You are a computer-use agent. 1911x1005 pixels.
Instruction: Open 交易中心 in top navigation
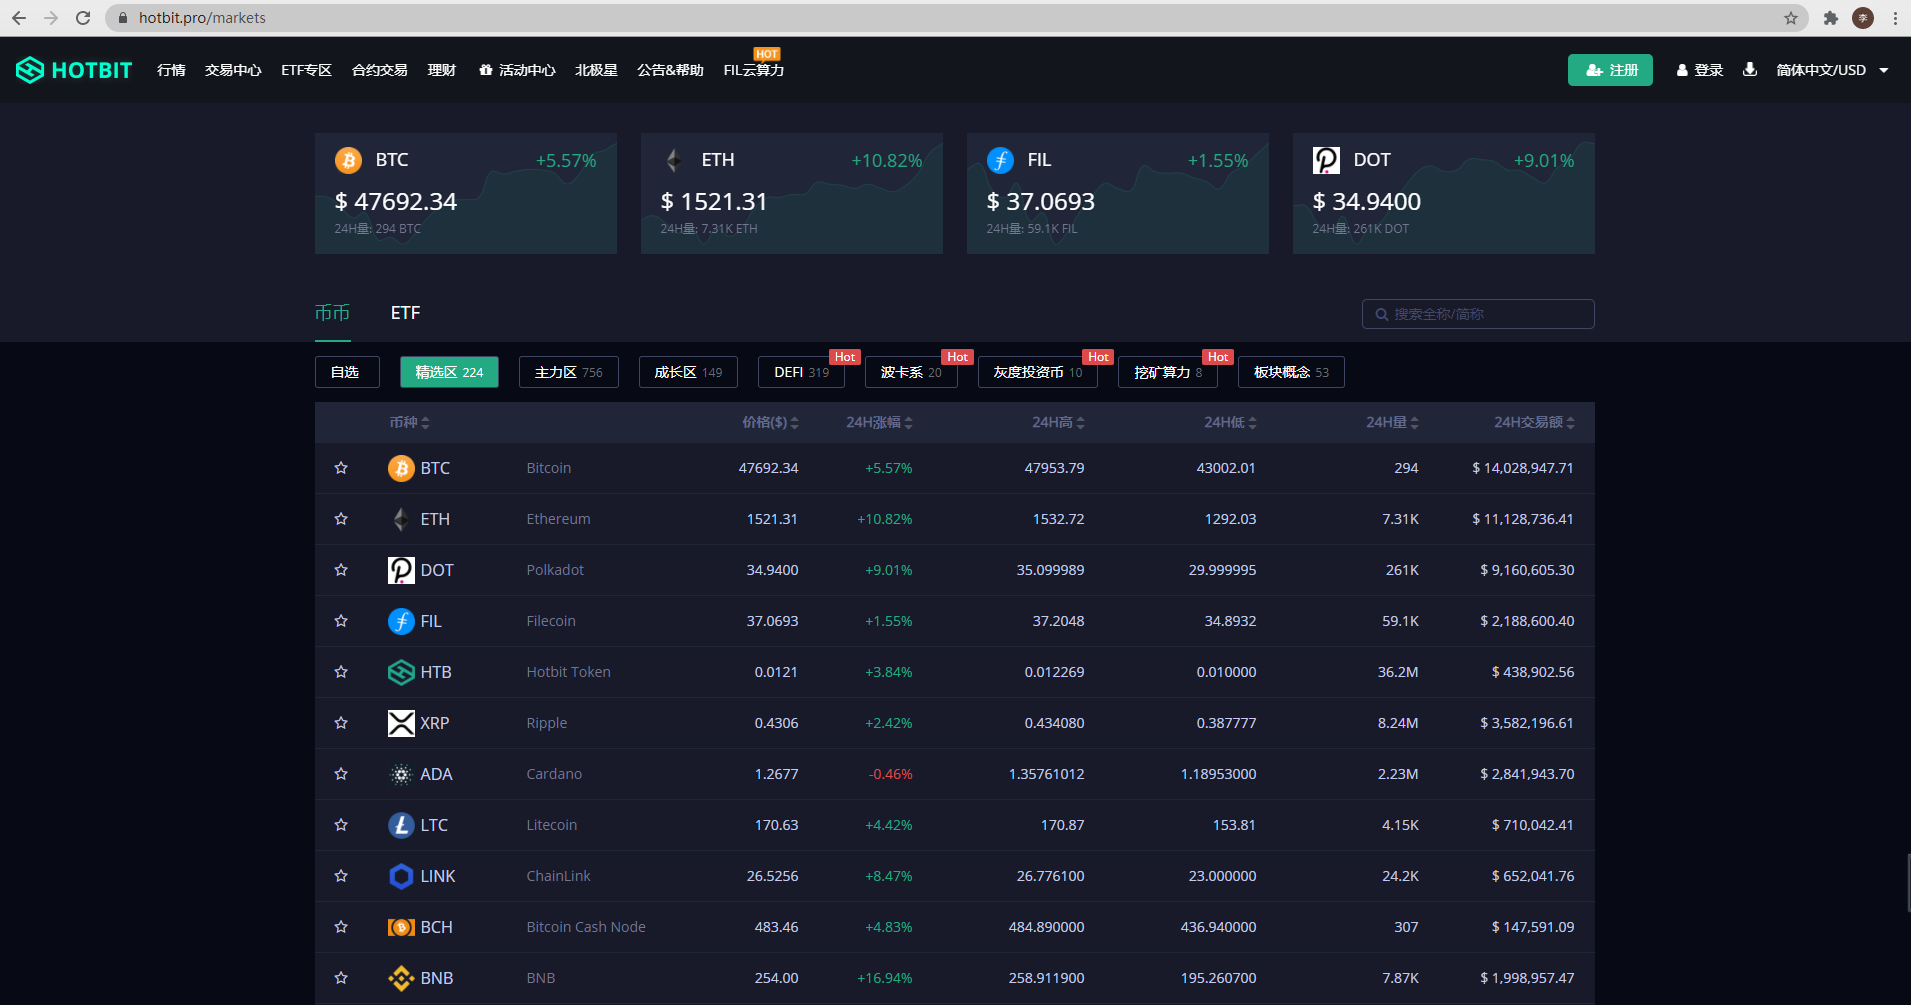[233, 70]
